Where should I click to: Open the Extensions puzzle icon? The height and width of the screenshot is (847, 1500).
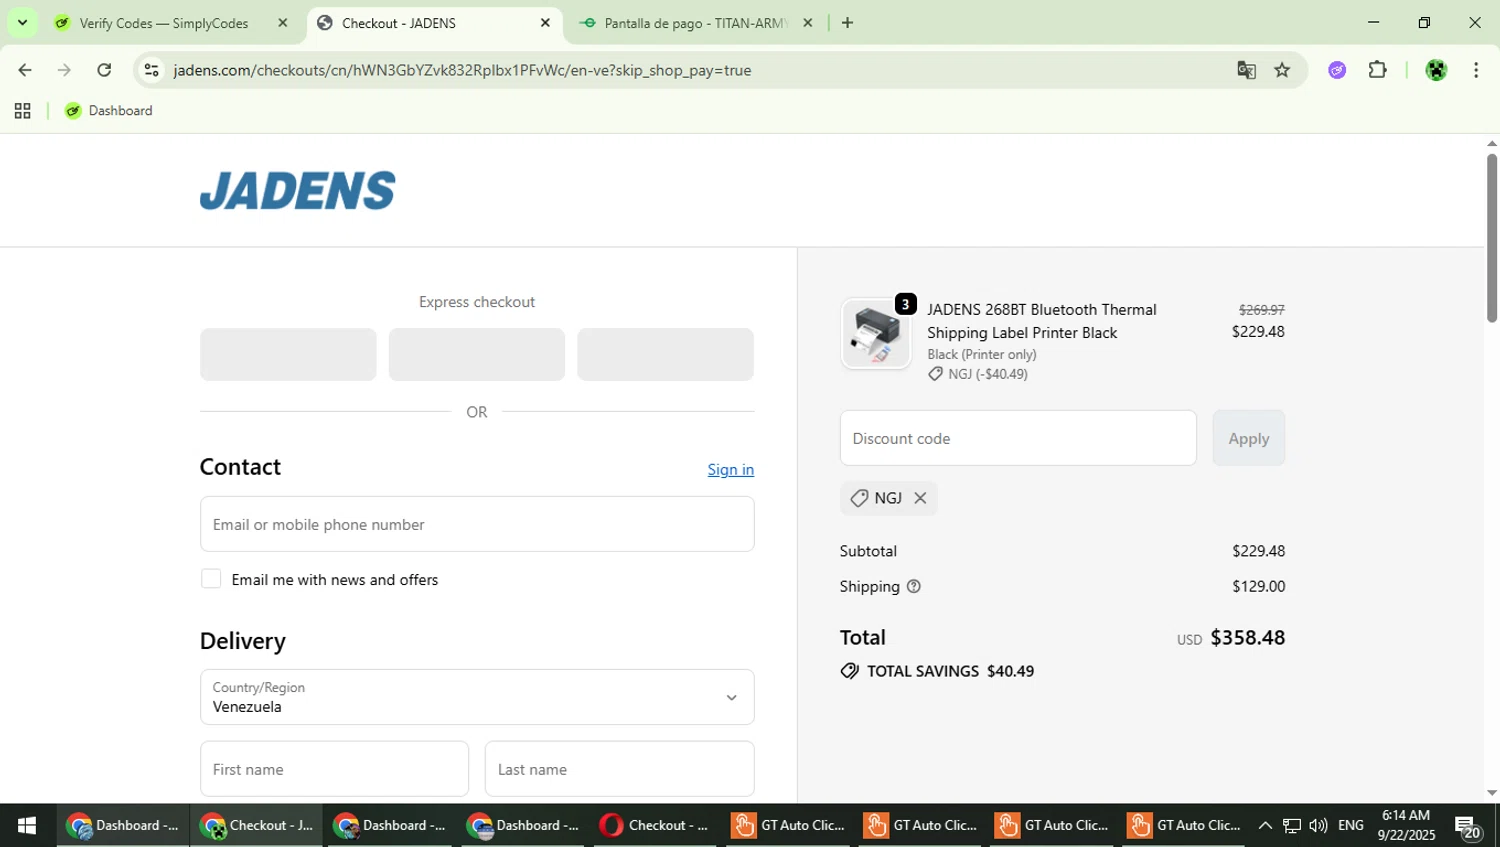click(1378, 70)
